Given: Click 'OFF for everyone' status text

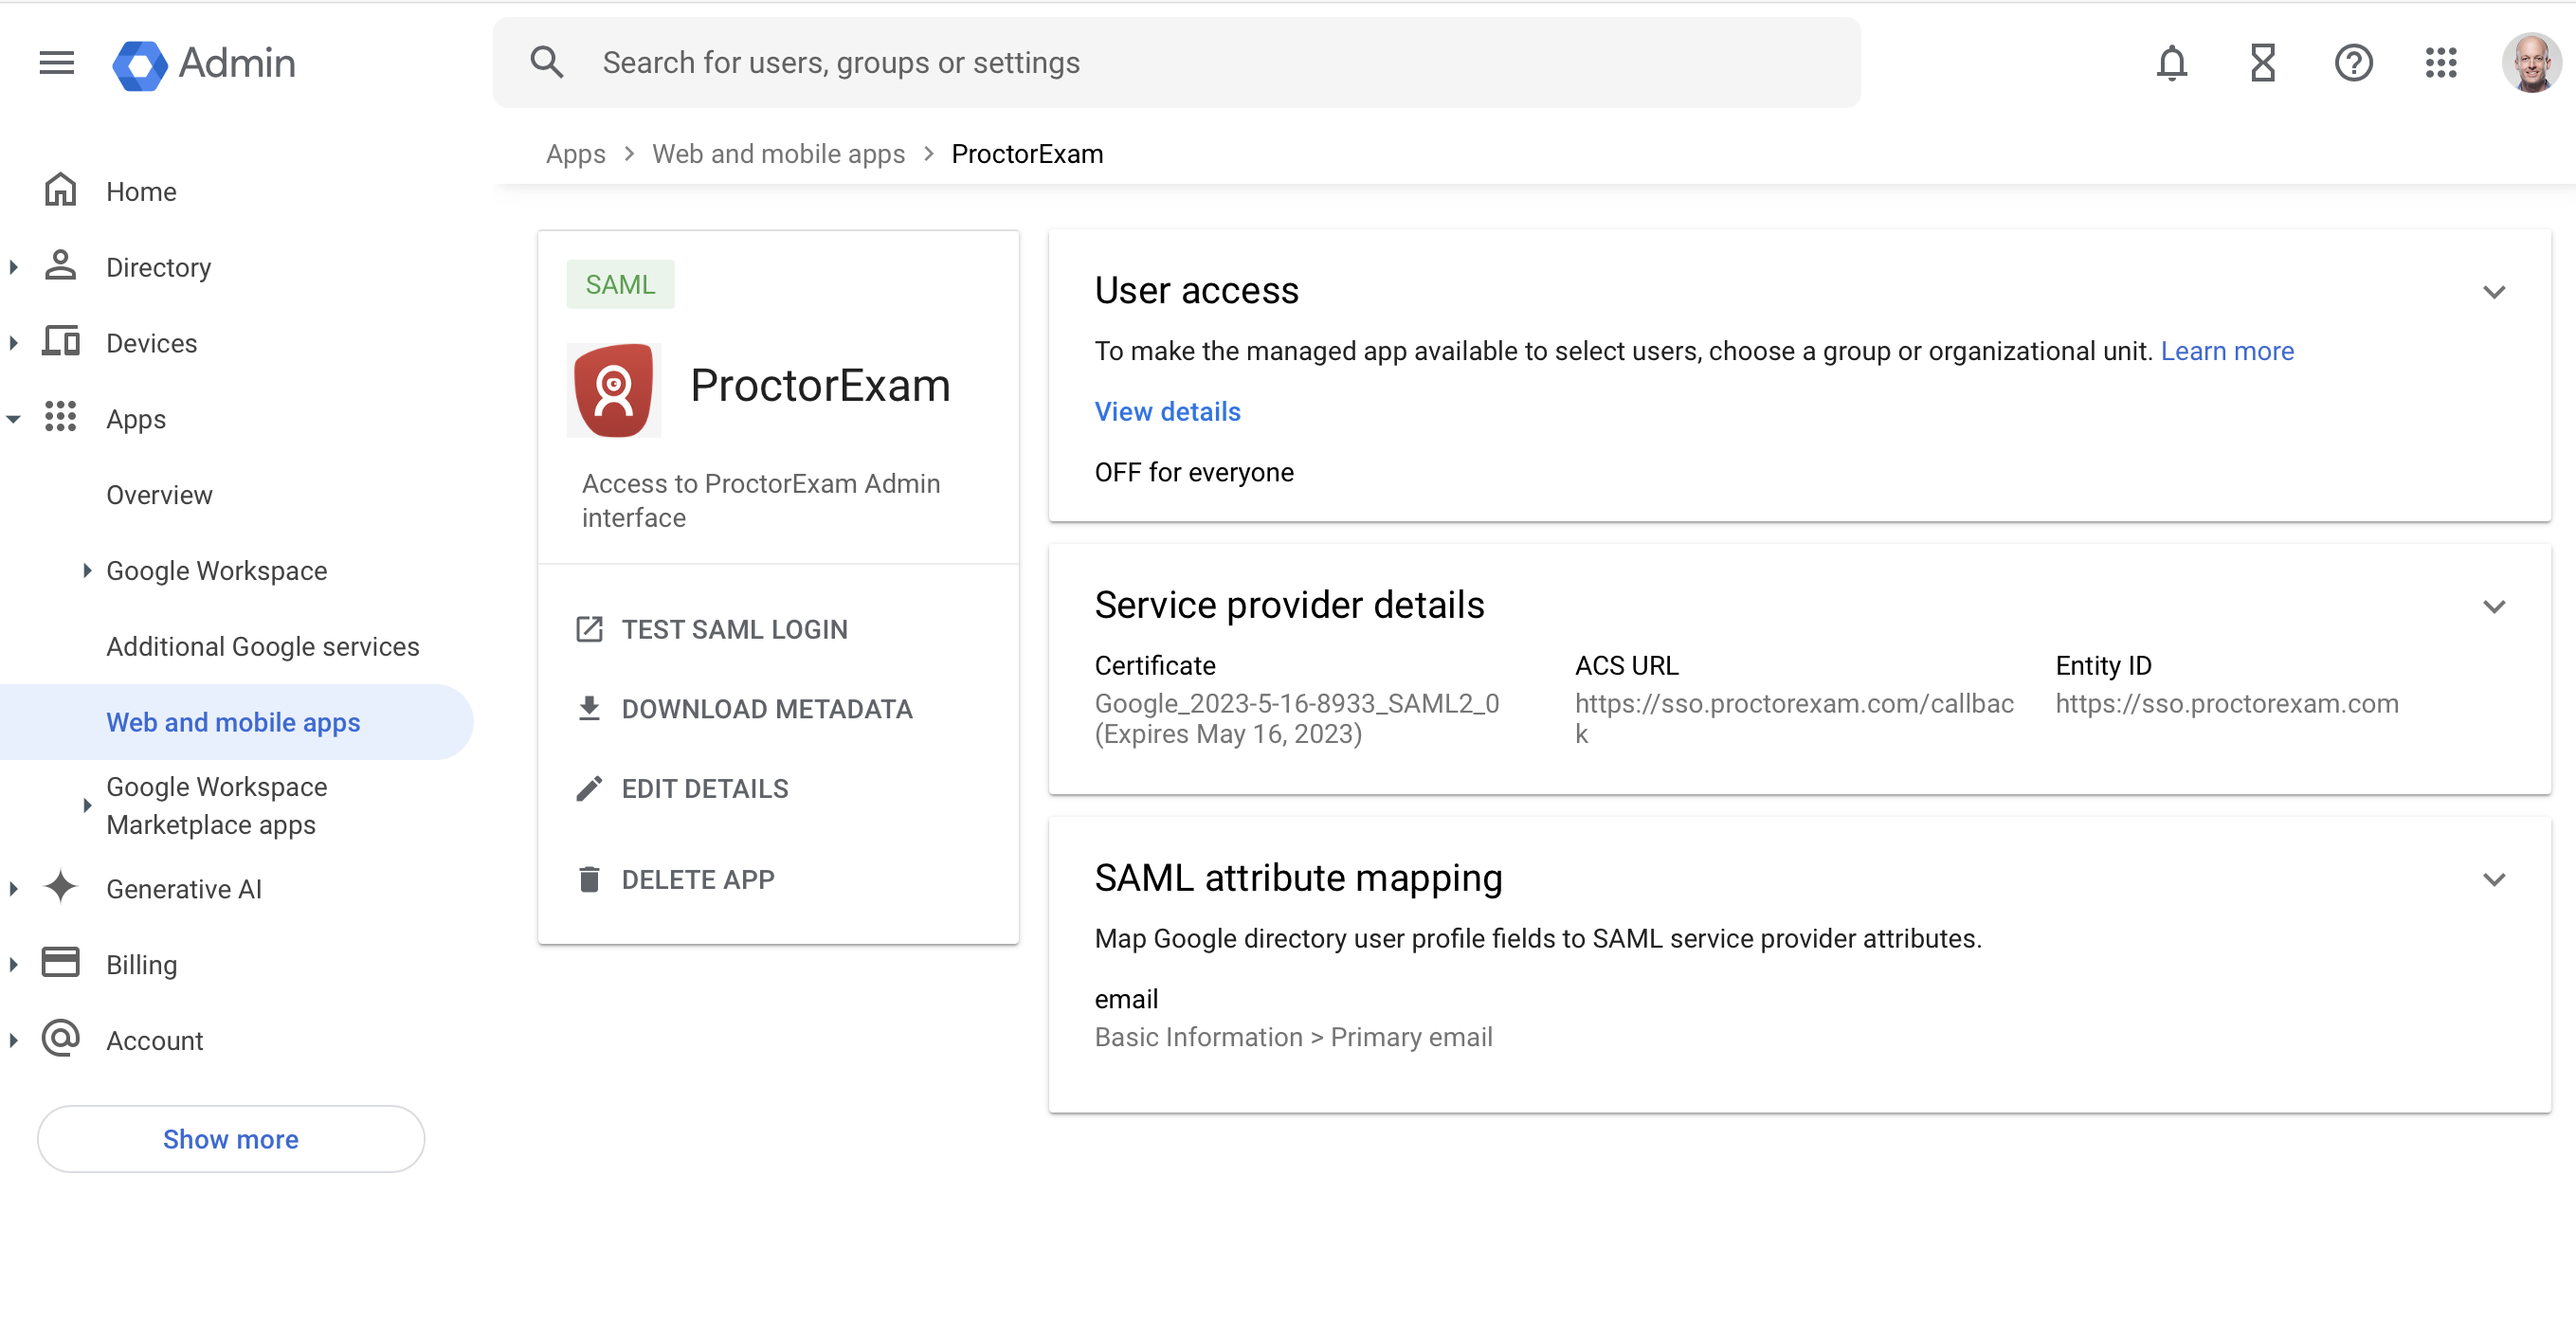Looking at the screenshot, I should [x=1194, y=473].
